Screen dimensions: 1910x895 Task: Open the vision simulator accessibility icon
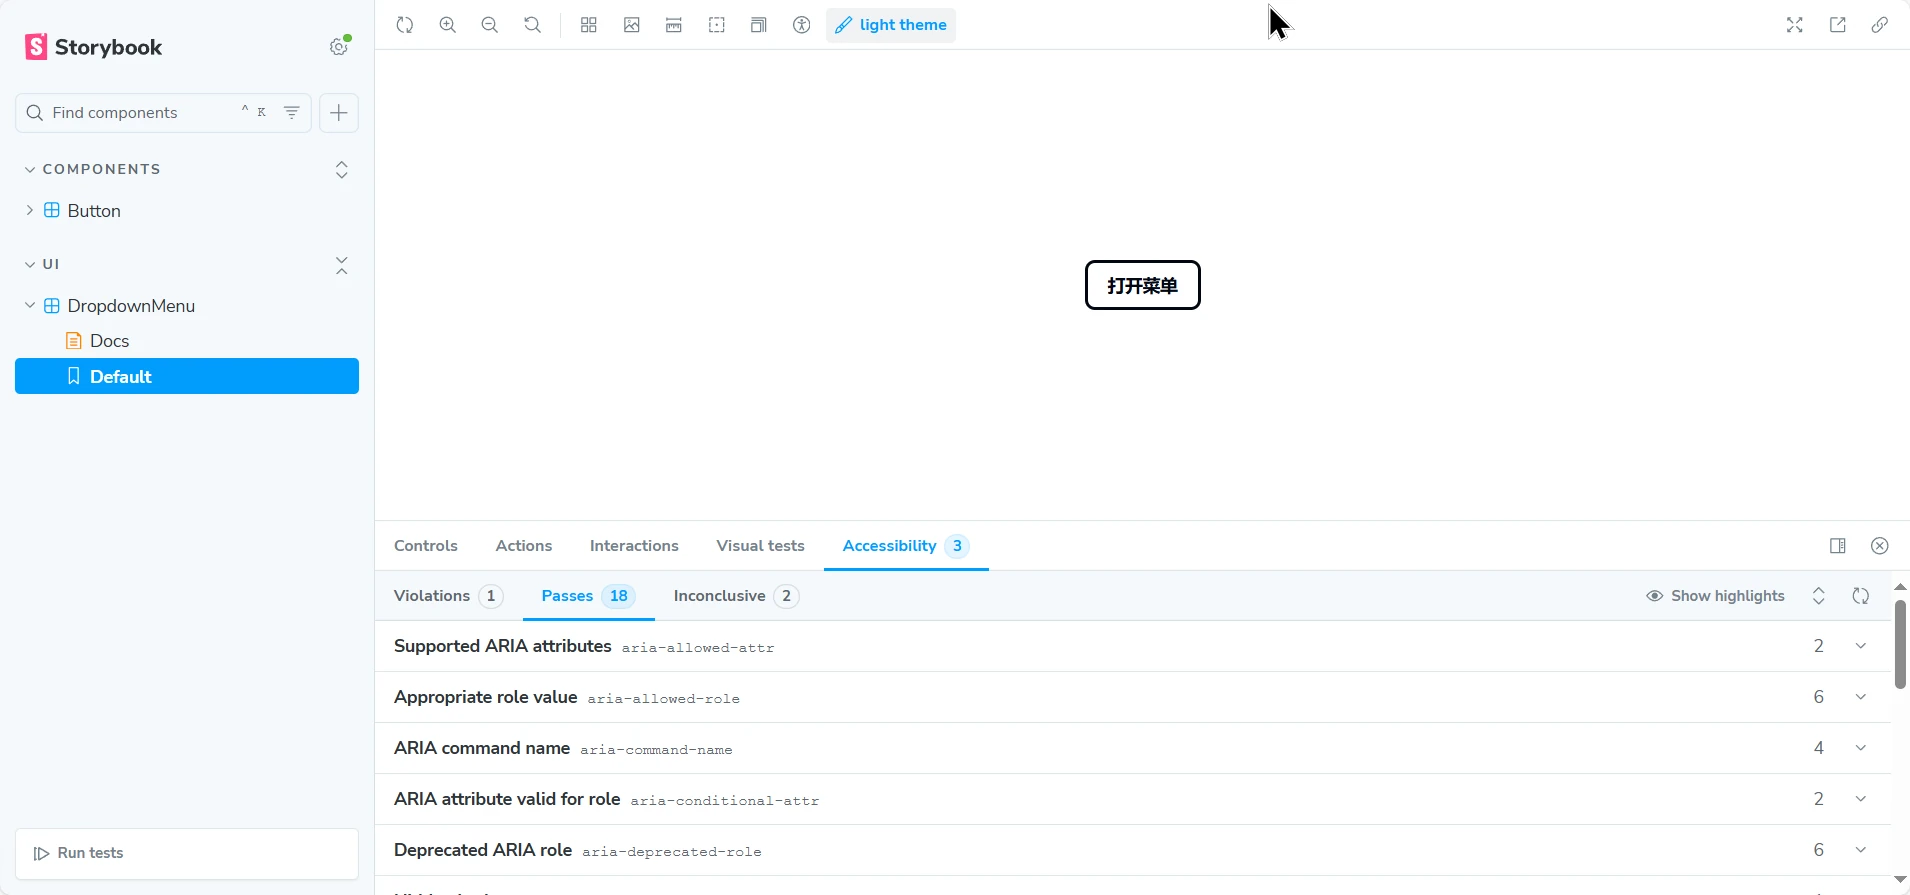(x=801, y=25)
